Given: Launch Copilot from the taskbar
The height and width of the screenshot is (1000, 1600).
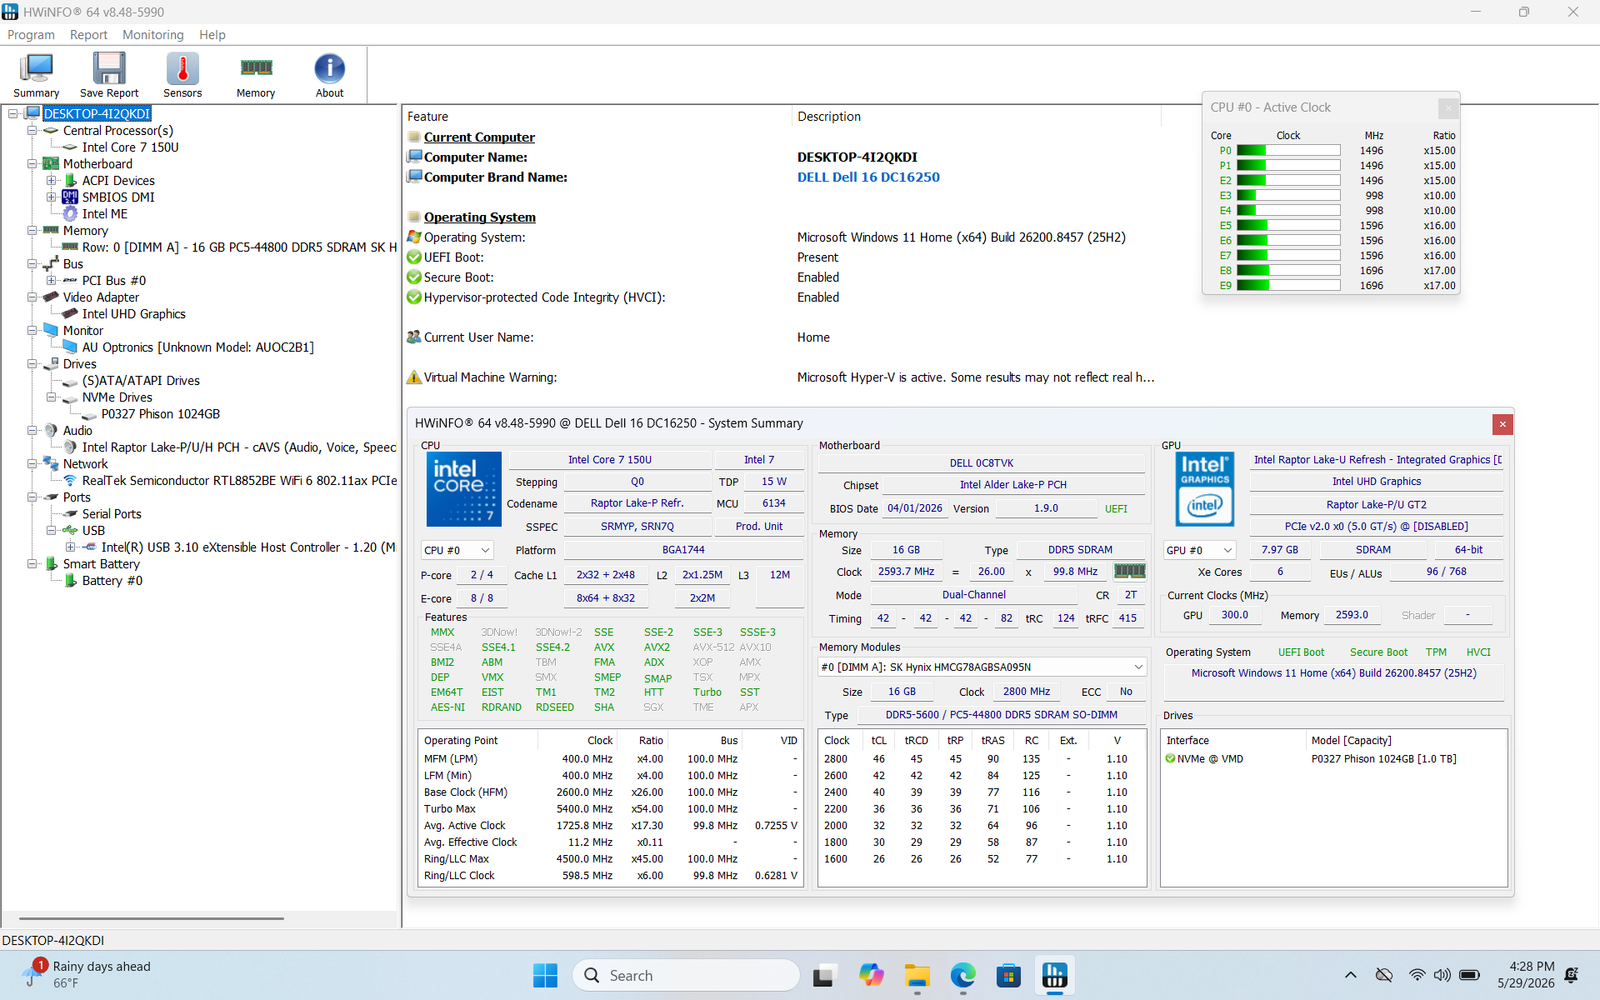Looking at the screenshot, I should click(x=871, y=975).
